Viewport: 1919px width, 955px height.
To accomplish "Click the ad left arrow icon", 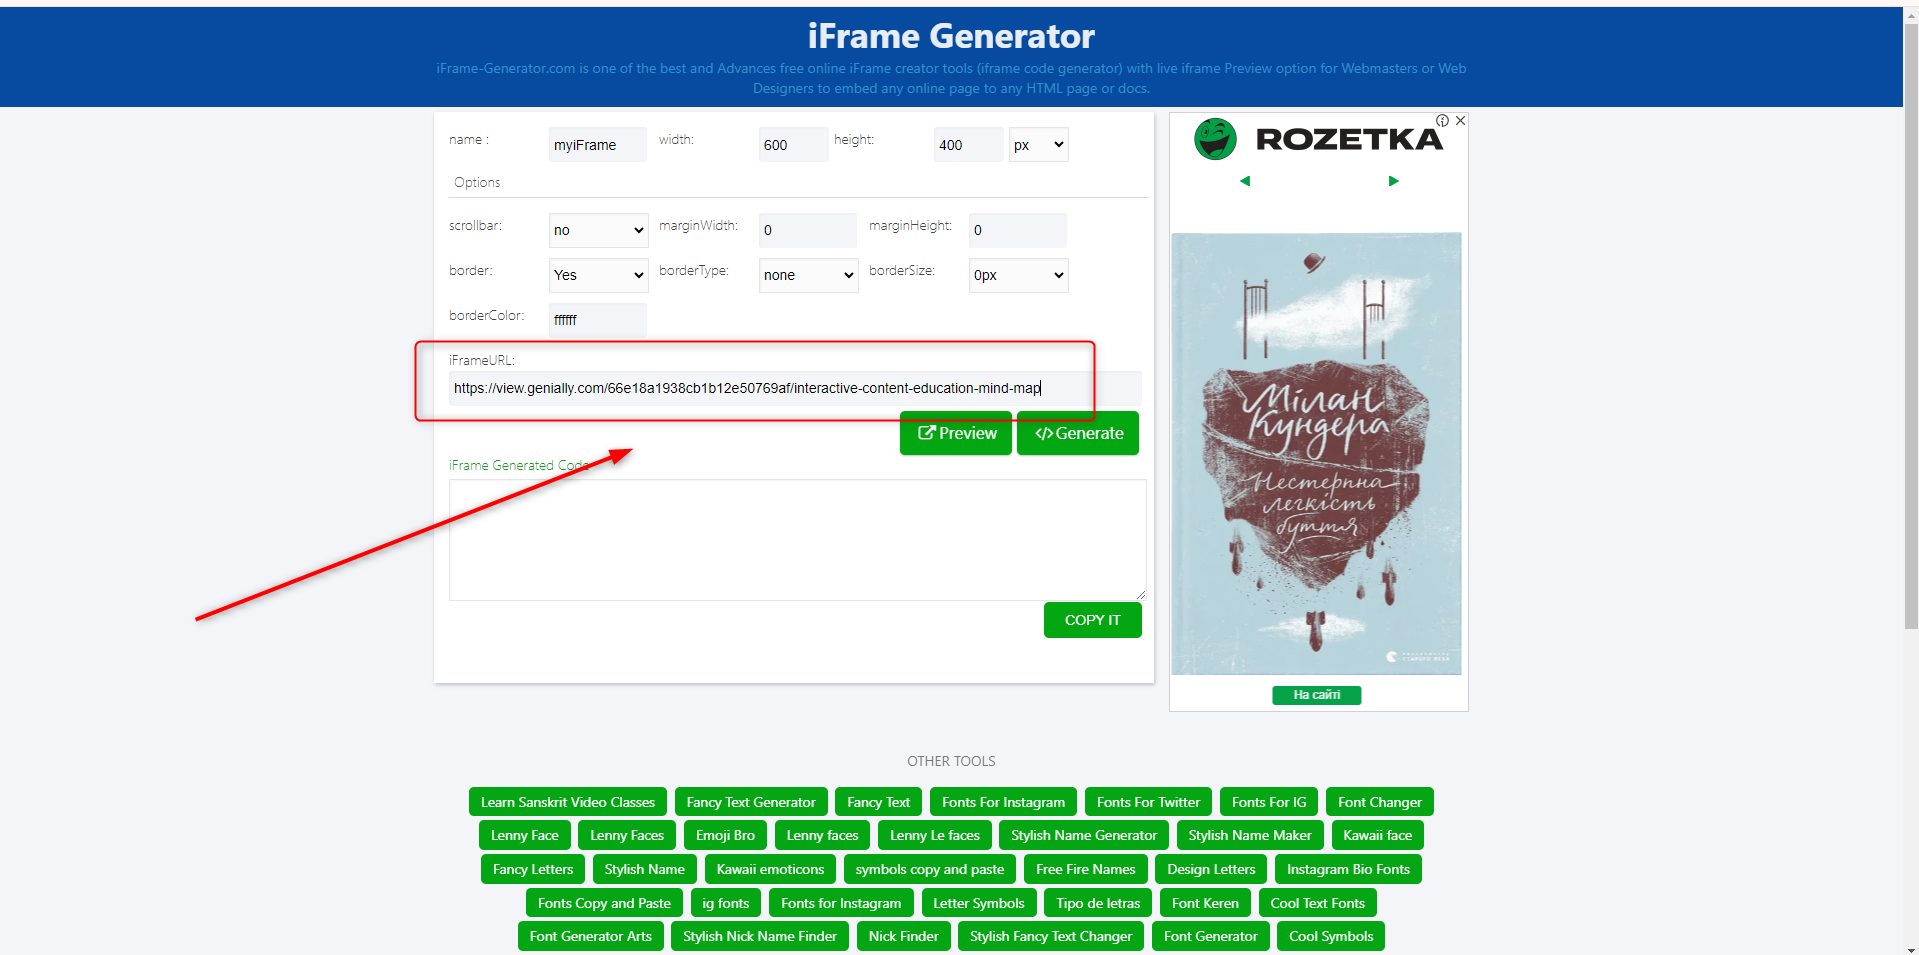I will 1245,181.
